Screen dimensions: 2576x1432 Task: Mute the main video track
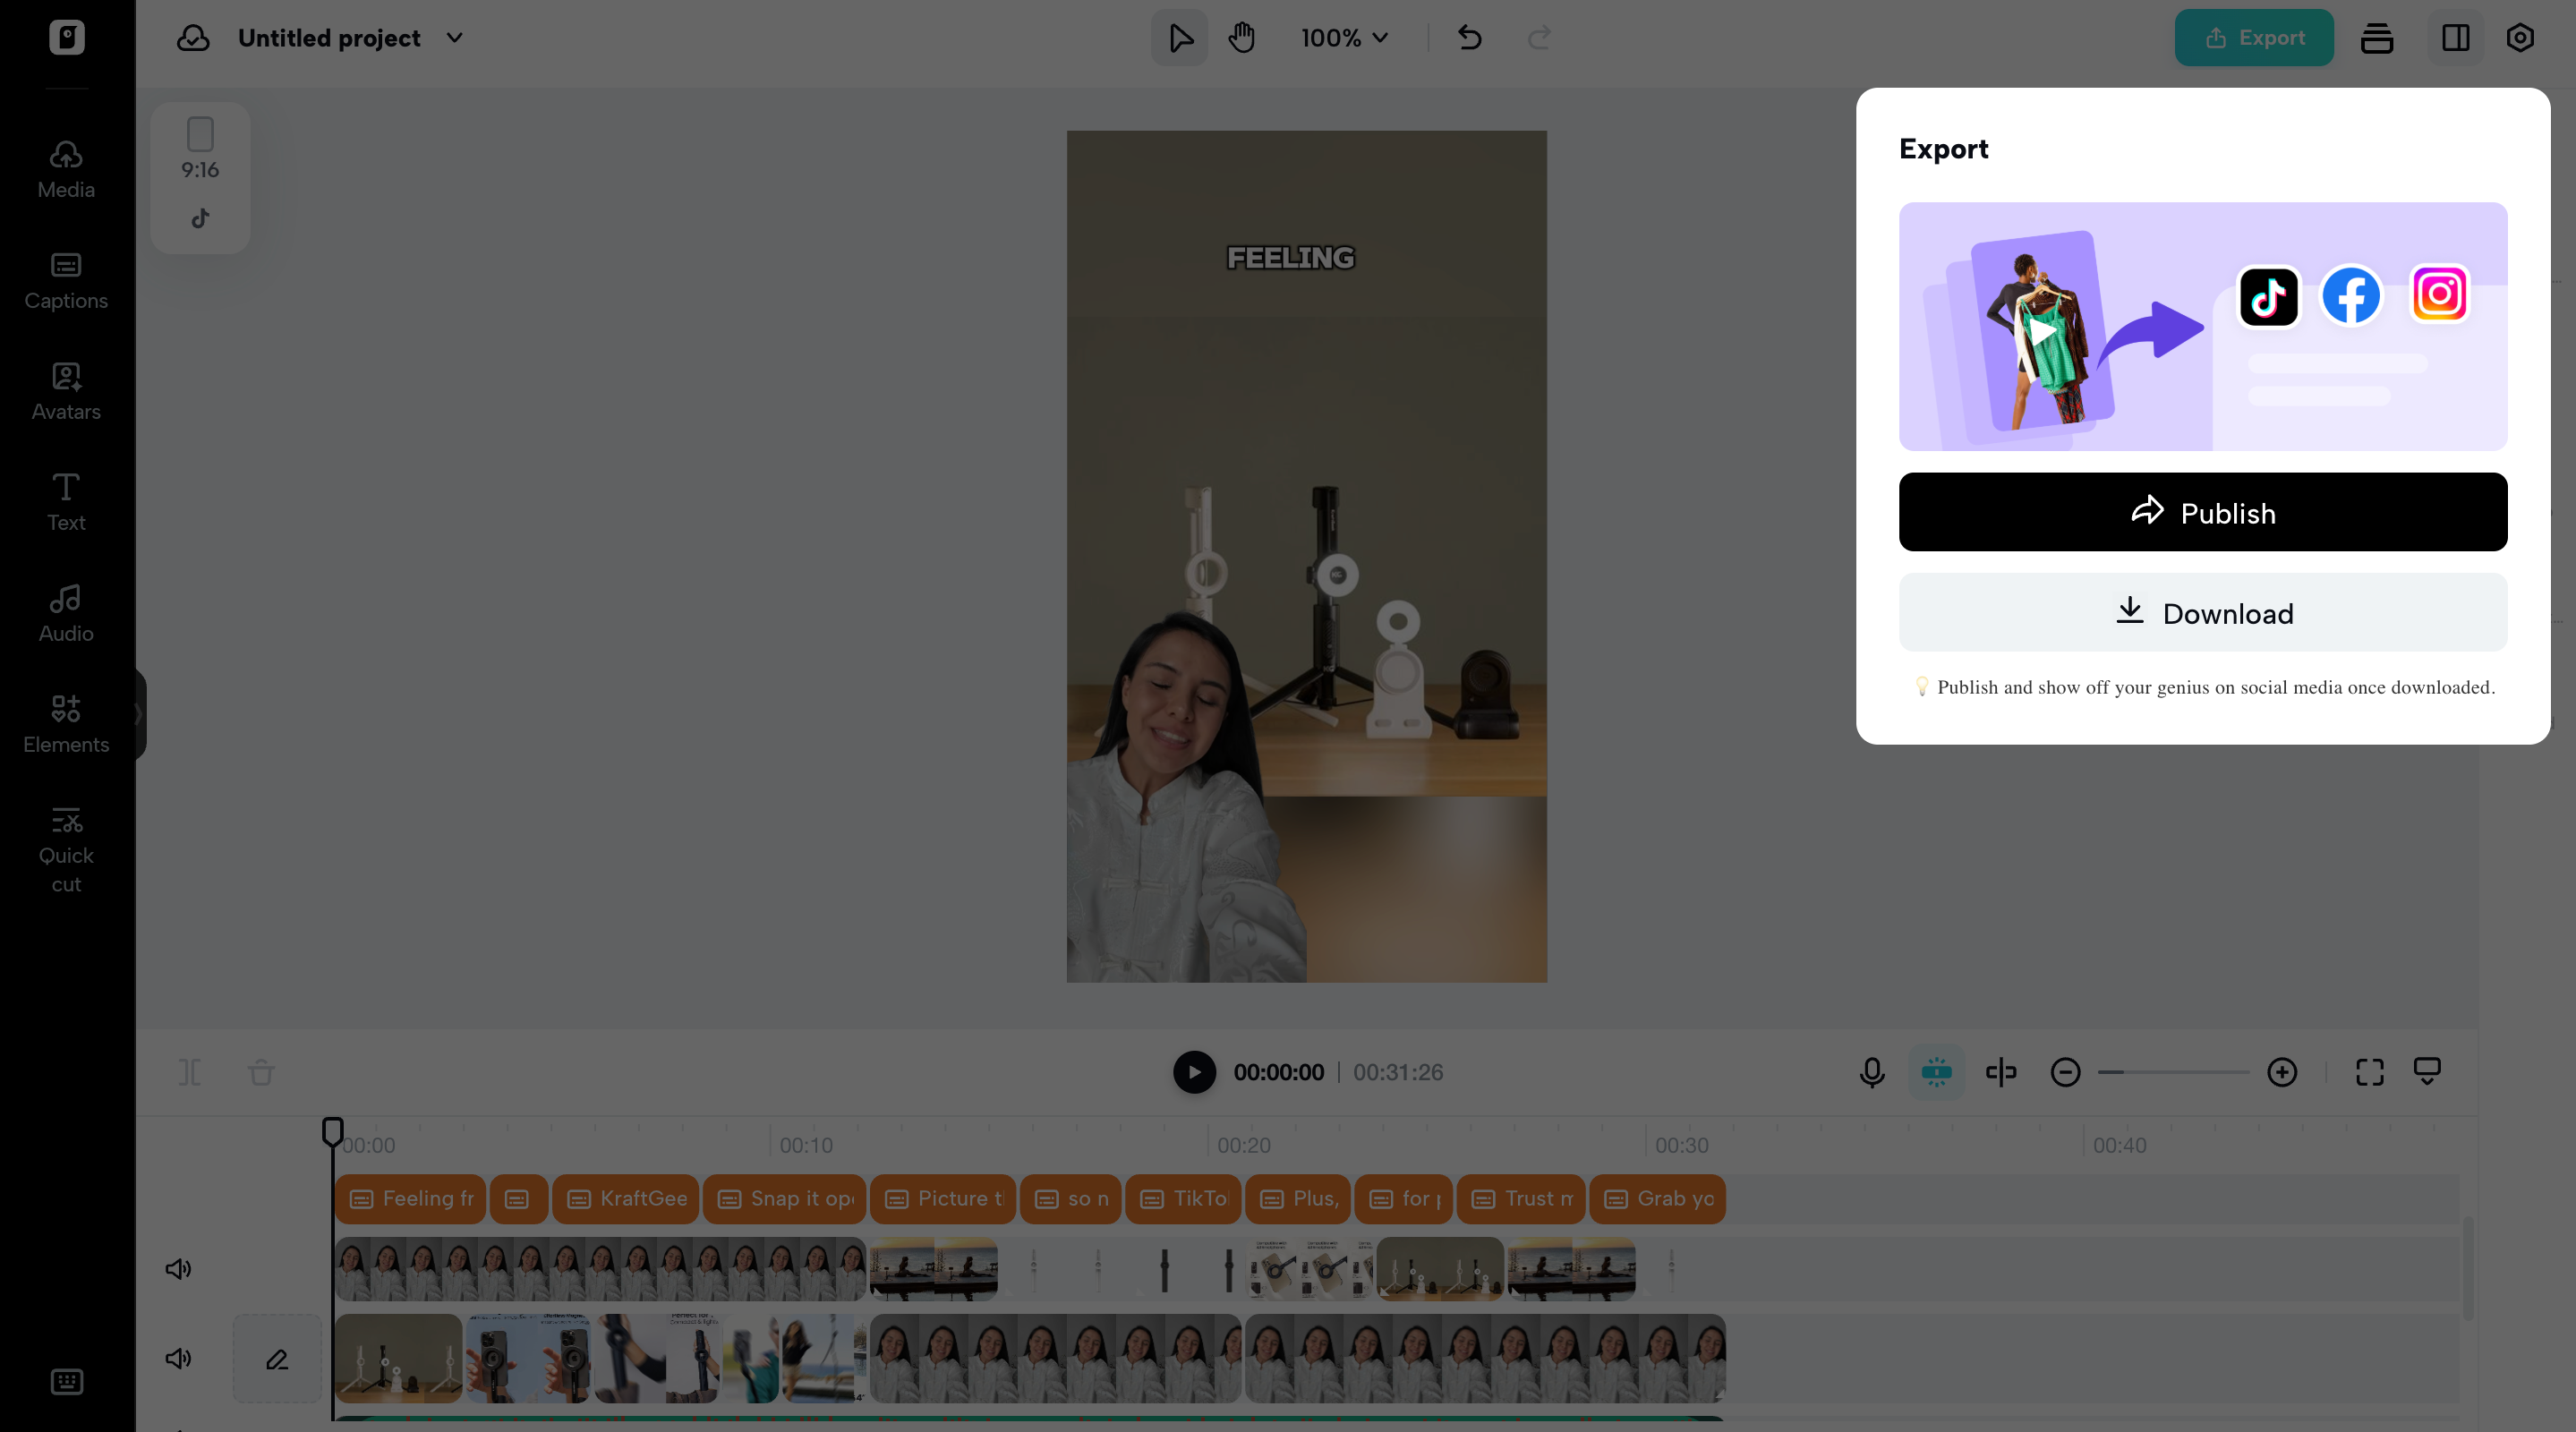[178, 1269]
